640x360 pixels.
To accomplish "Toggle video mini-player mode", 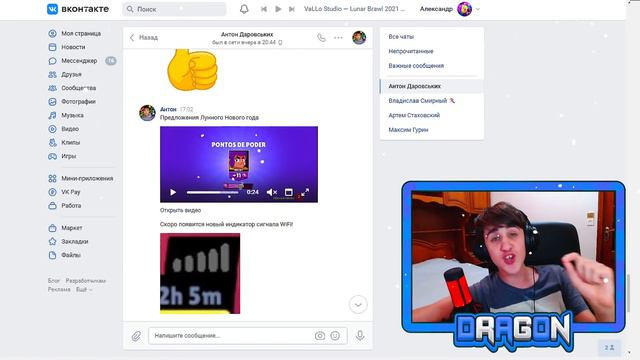I will (x=289, y=192).
